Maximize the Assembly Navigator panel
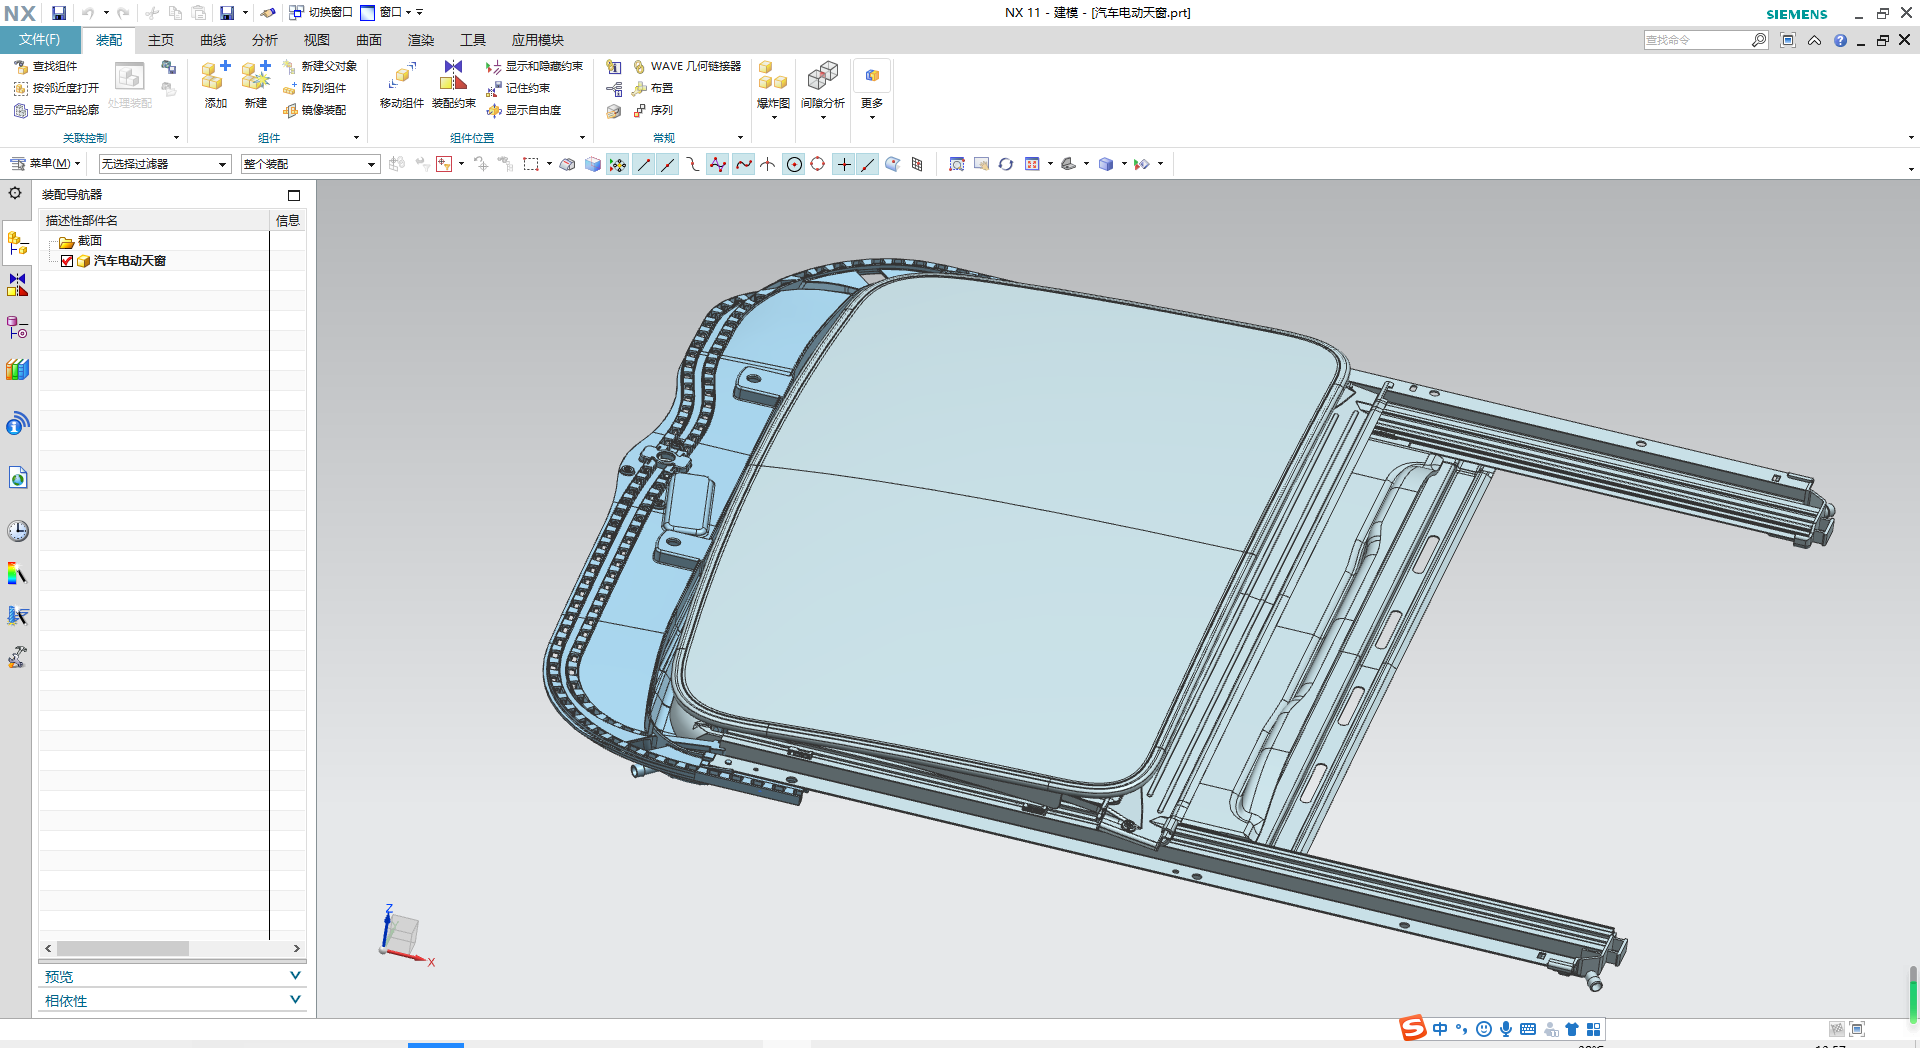Viewport: 1920px width, 1048px height. tap(294, 195)
